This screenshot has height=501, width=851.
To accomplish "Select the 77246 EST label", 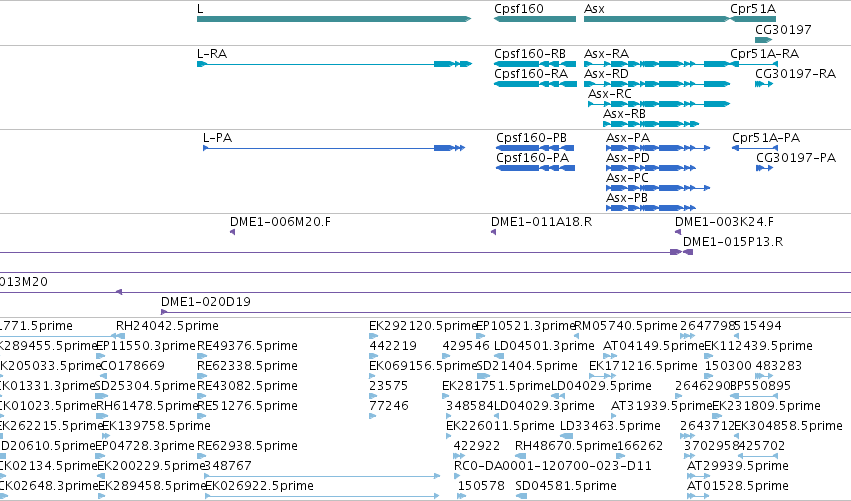I will point(389,407).
